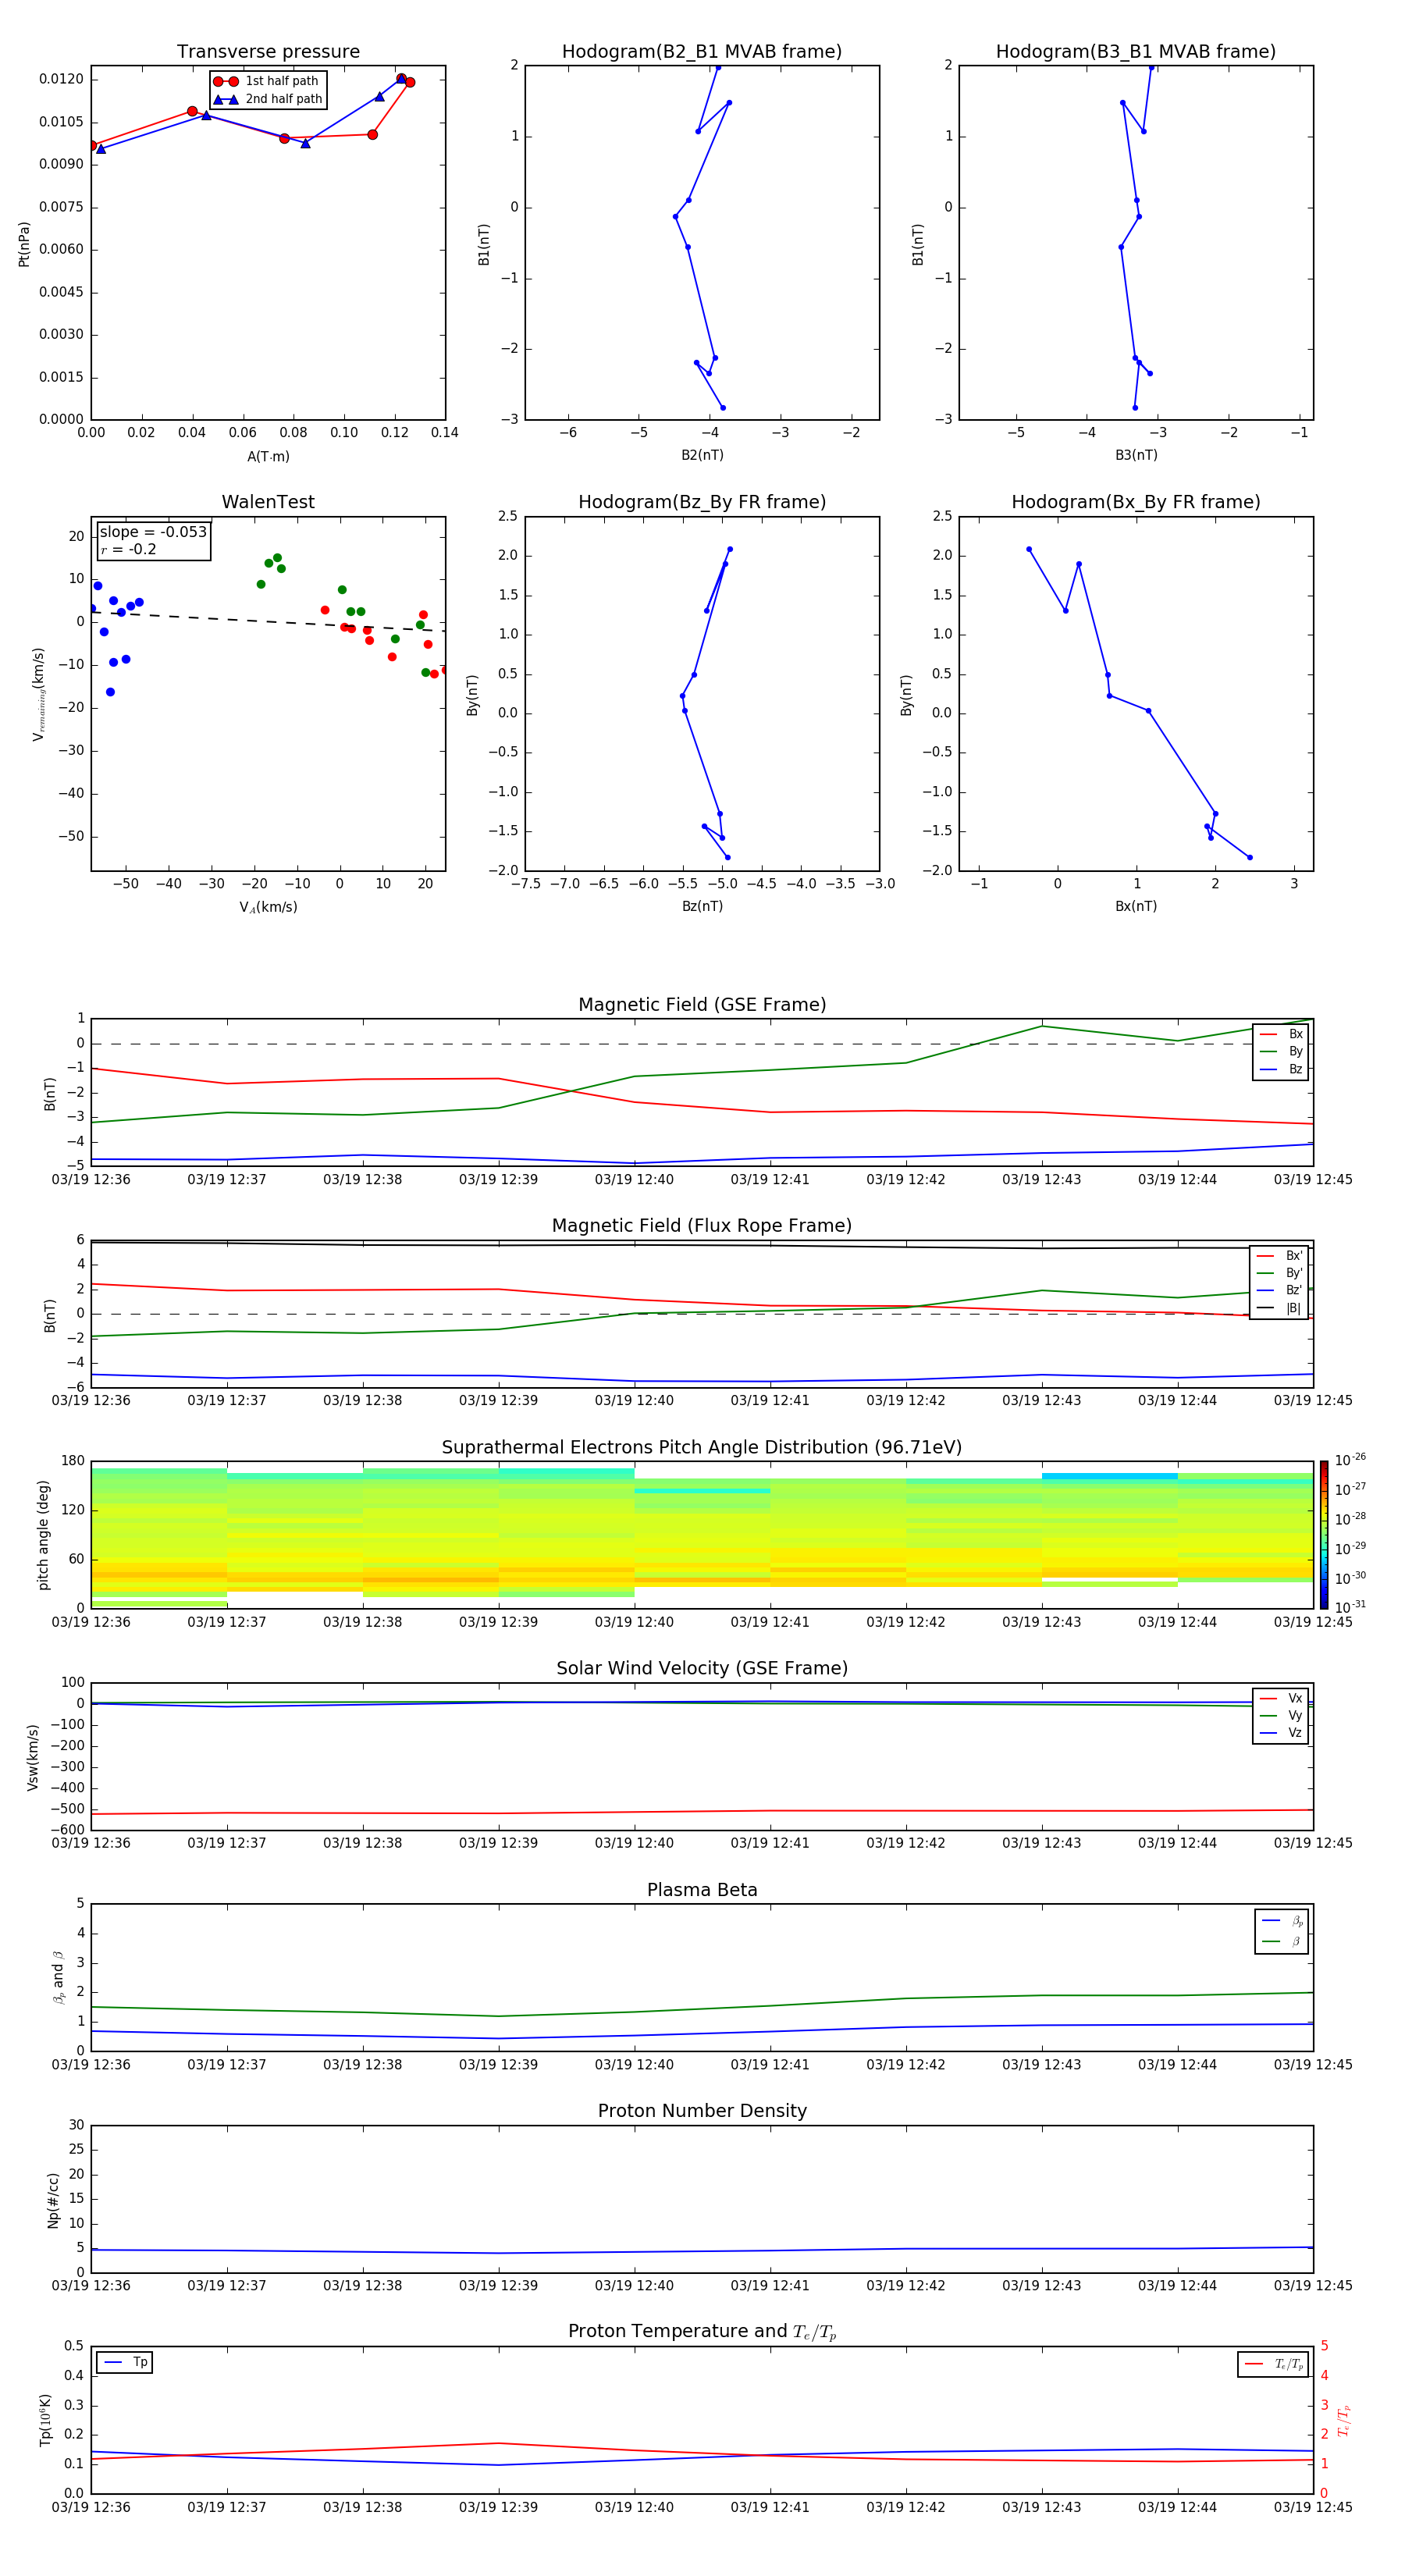This screenshot has height=2576, width=1405.
Task: Click the 'Tp(10^6K)' axis label
Action: coord(45,2420)
